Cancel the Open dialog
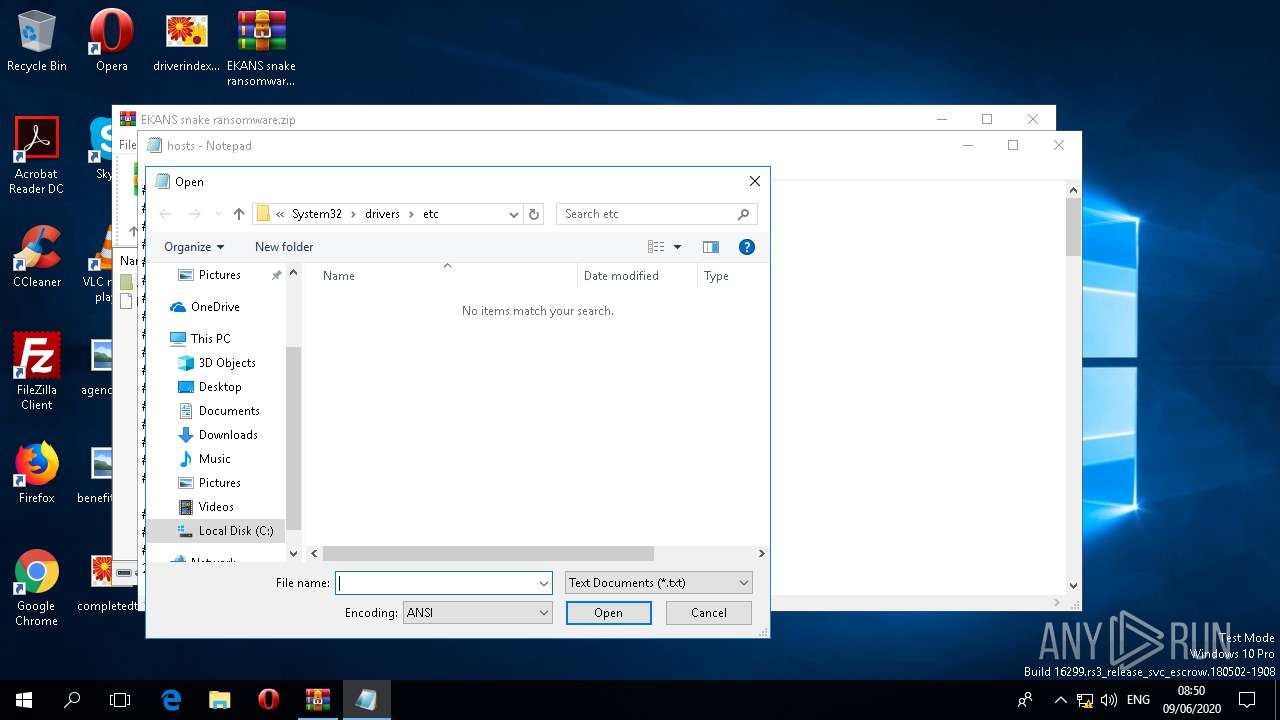 tap(709, 613)
